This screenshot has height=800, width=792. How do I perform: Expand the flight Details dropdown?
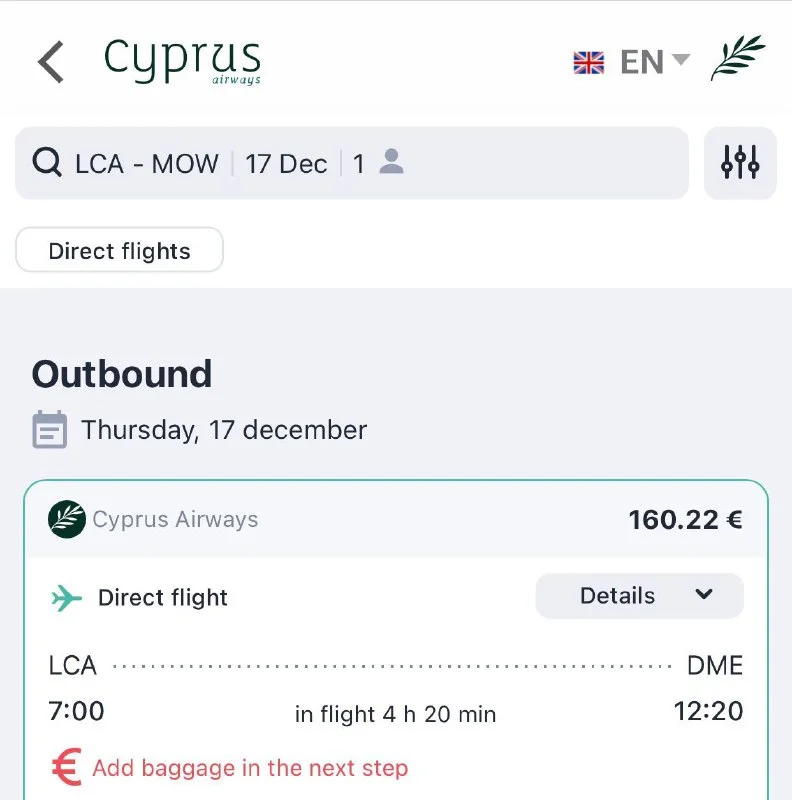click(639, 596)
